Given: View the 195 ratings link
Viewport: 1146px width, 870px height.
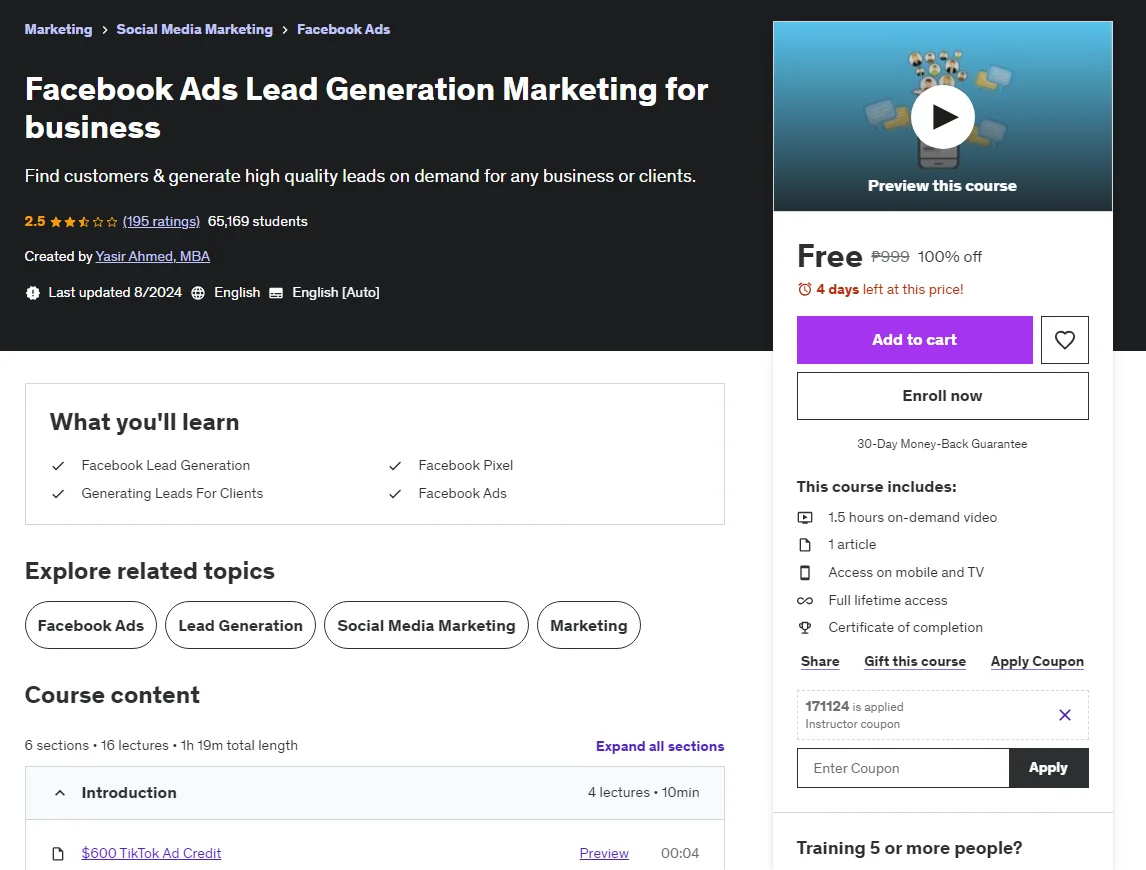Looking at the screenshot, I should 161,222.
